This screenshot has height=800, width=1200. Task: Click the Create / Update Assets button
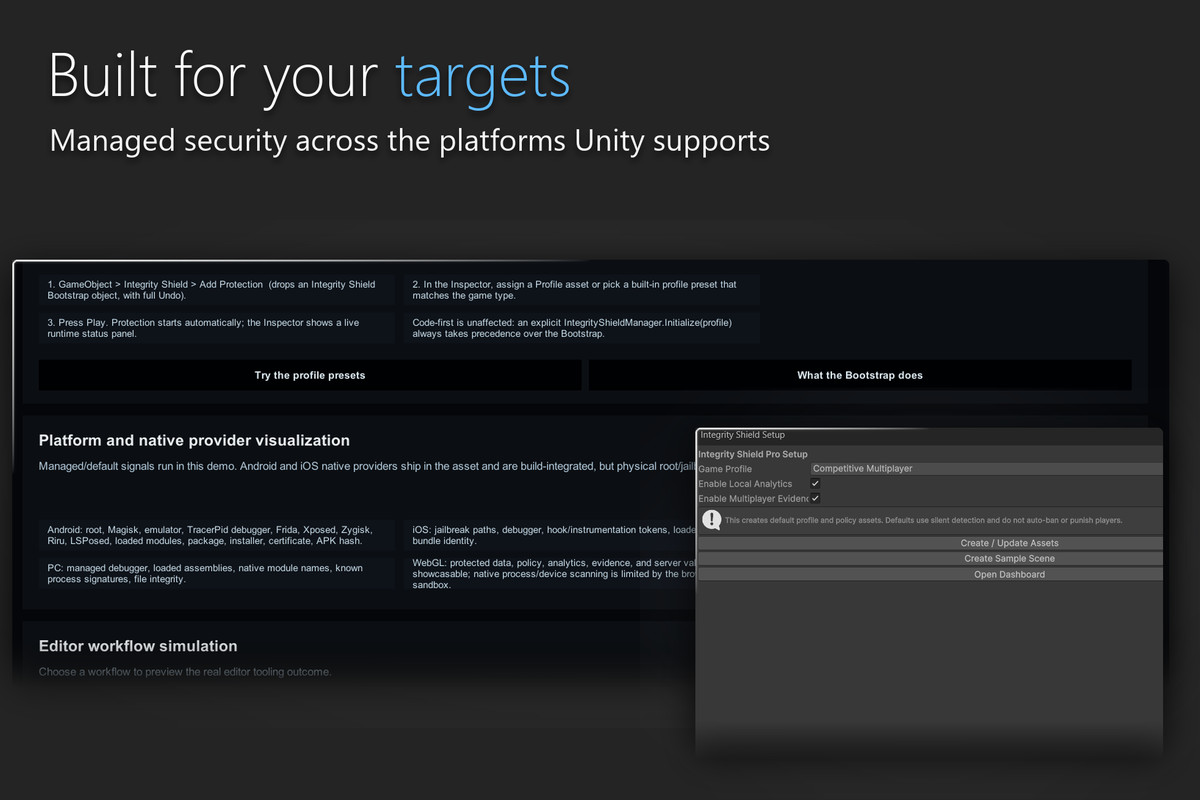pos(930,543)
